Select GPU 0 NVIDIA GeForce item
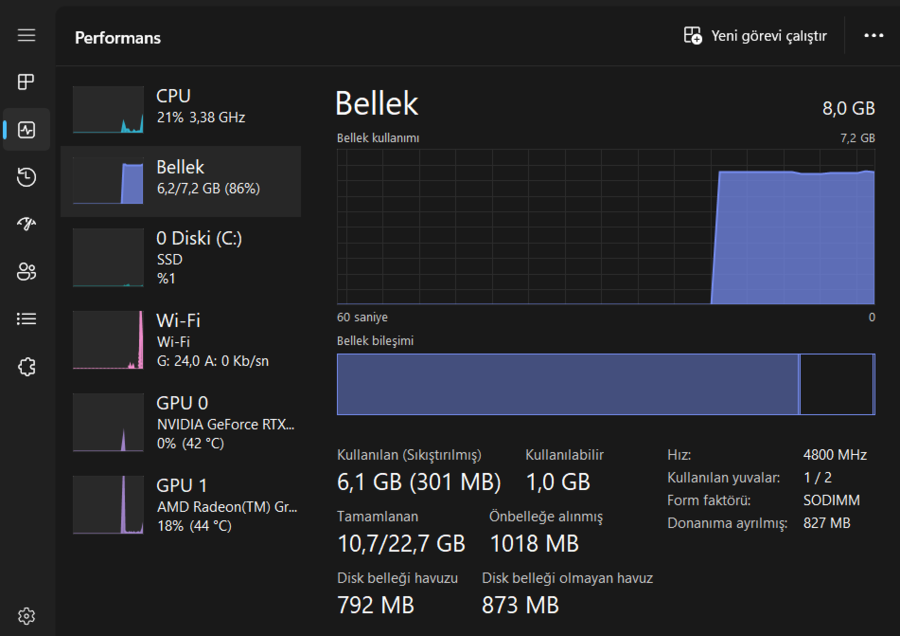The image size is (900, 636). click(x=181, y=422)
